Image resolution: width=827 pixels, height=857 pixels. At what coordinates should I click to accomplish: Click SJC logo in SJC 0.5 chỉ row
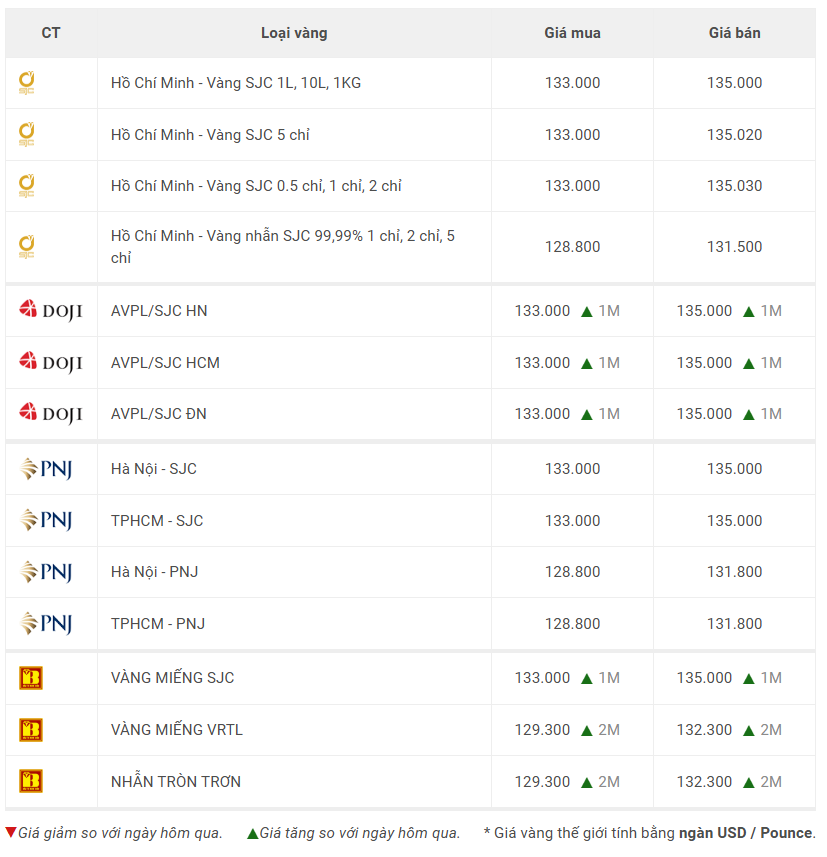tap(26, 186)
